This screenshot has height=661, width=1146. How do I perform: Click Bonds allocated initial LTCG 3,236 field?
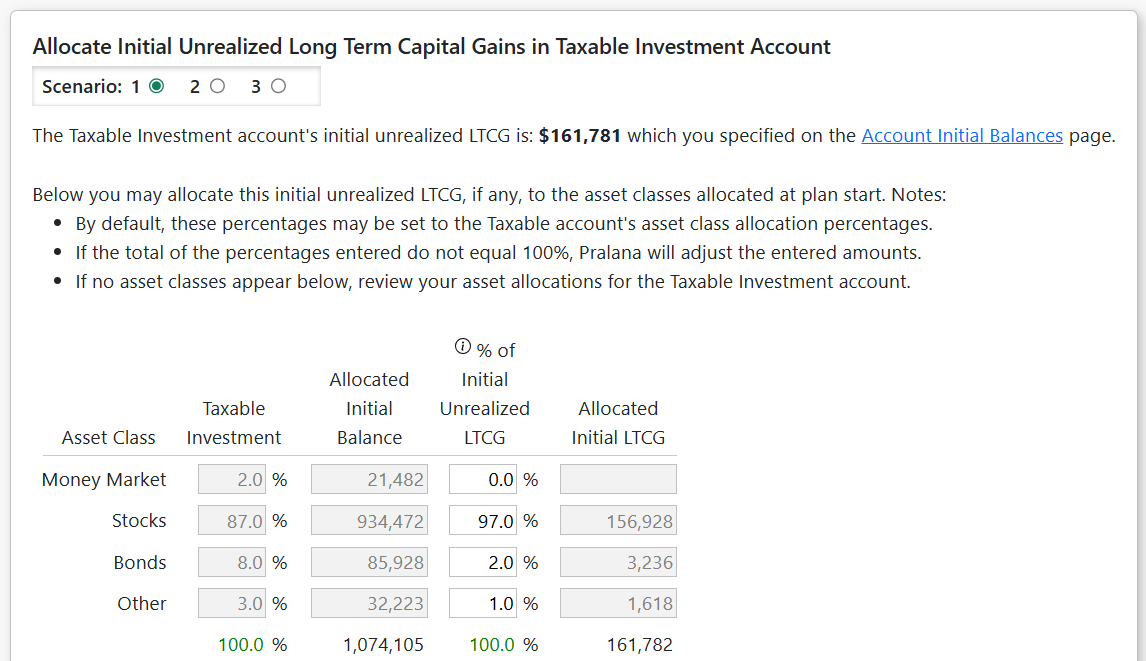pos(618,563)
